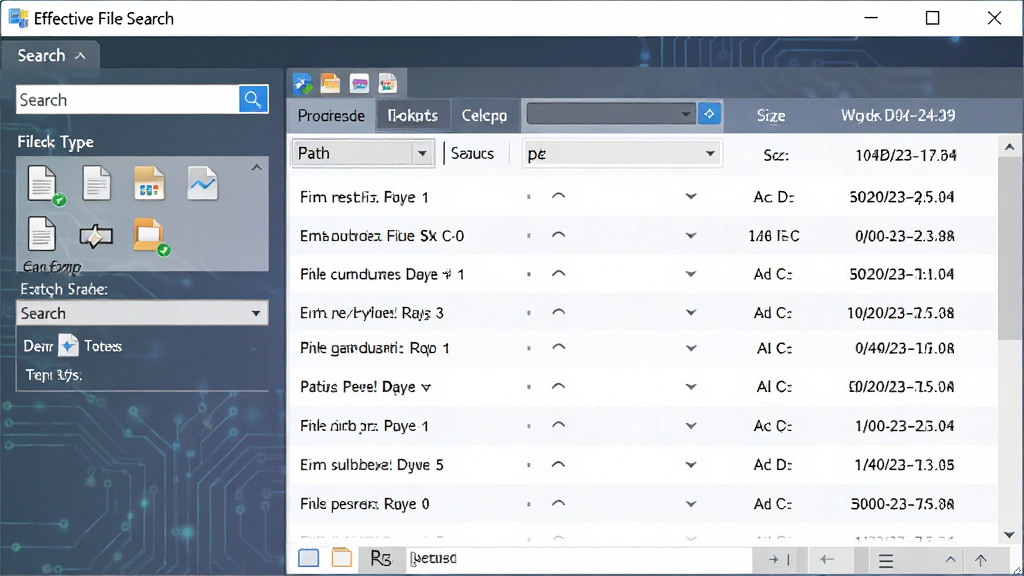Expand dropdown on Fim restfis. Foye 1 row
Viewport: 1024px width, 576px height.
pyautogui.click(x=690, y=197)
